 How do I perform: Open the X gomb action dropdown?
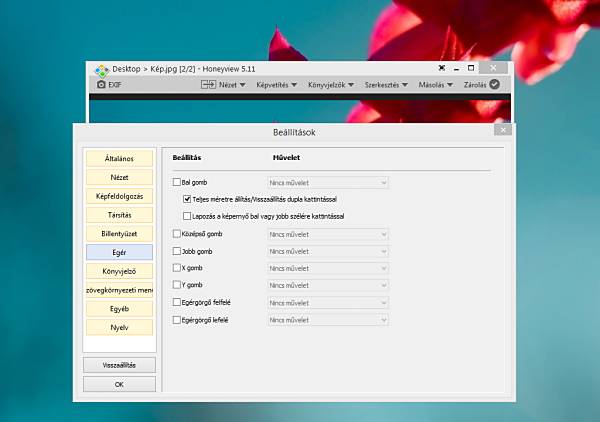point(328,269)
